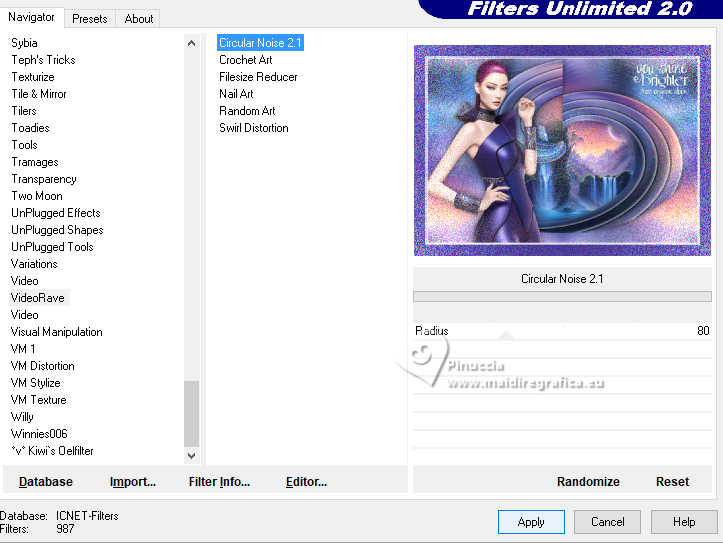Reset the filter settings
Image resolution: width=723 pixels, height=543 pixels.
[672, 482]
